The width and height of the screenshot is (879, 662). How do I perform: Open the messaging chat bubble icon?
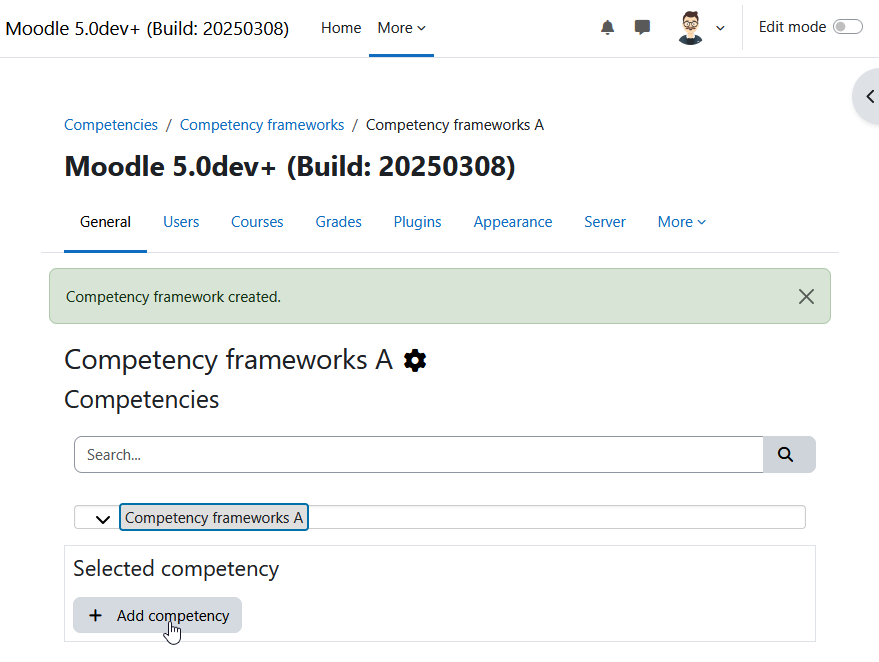coord(642,27)
